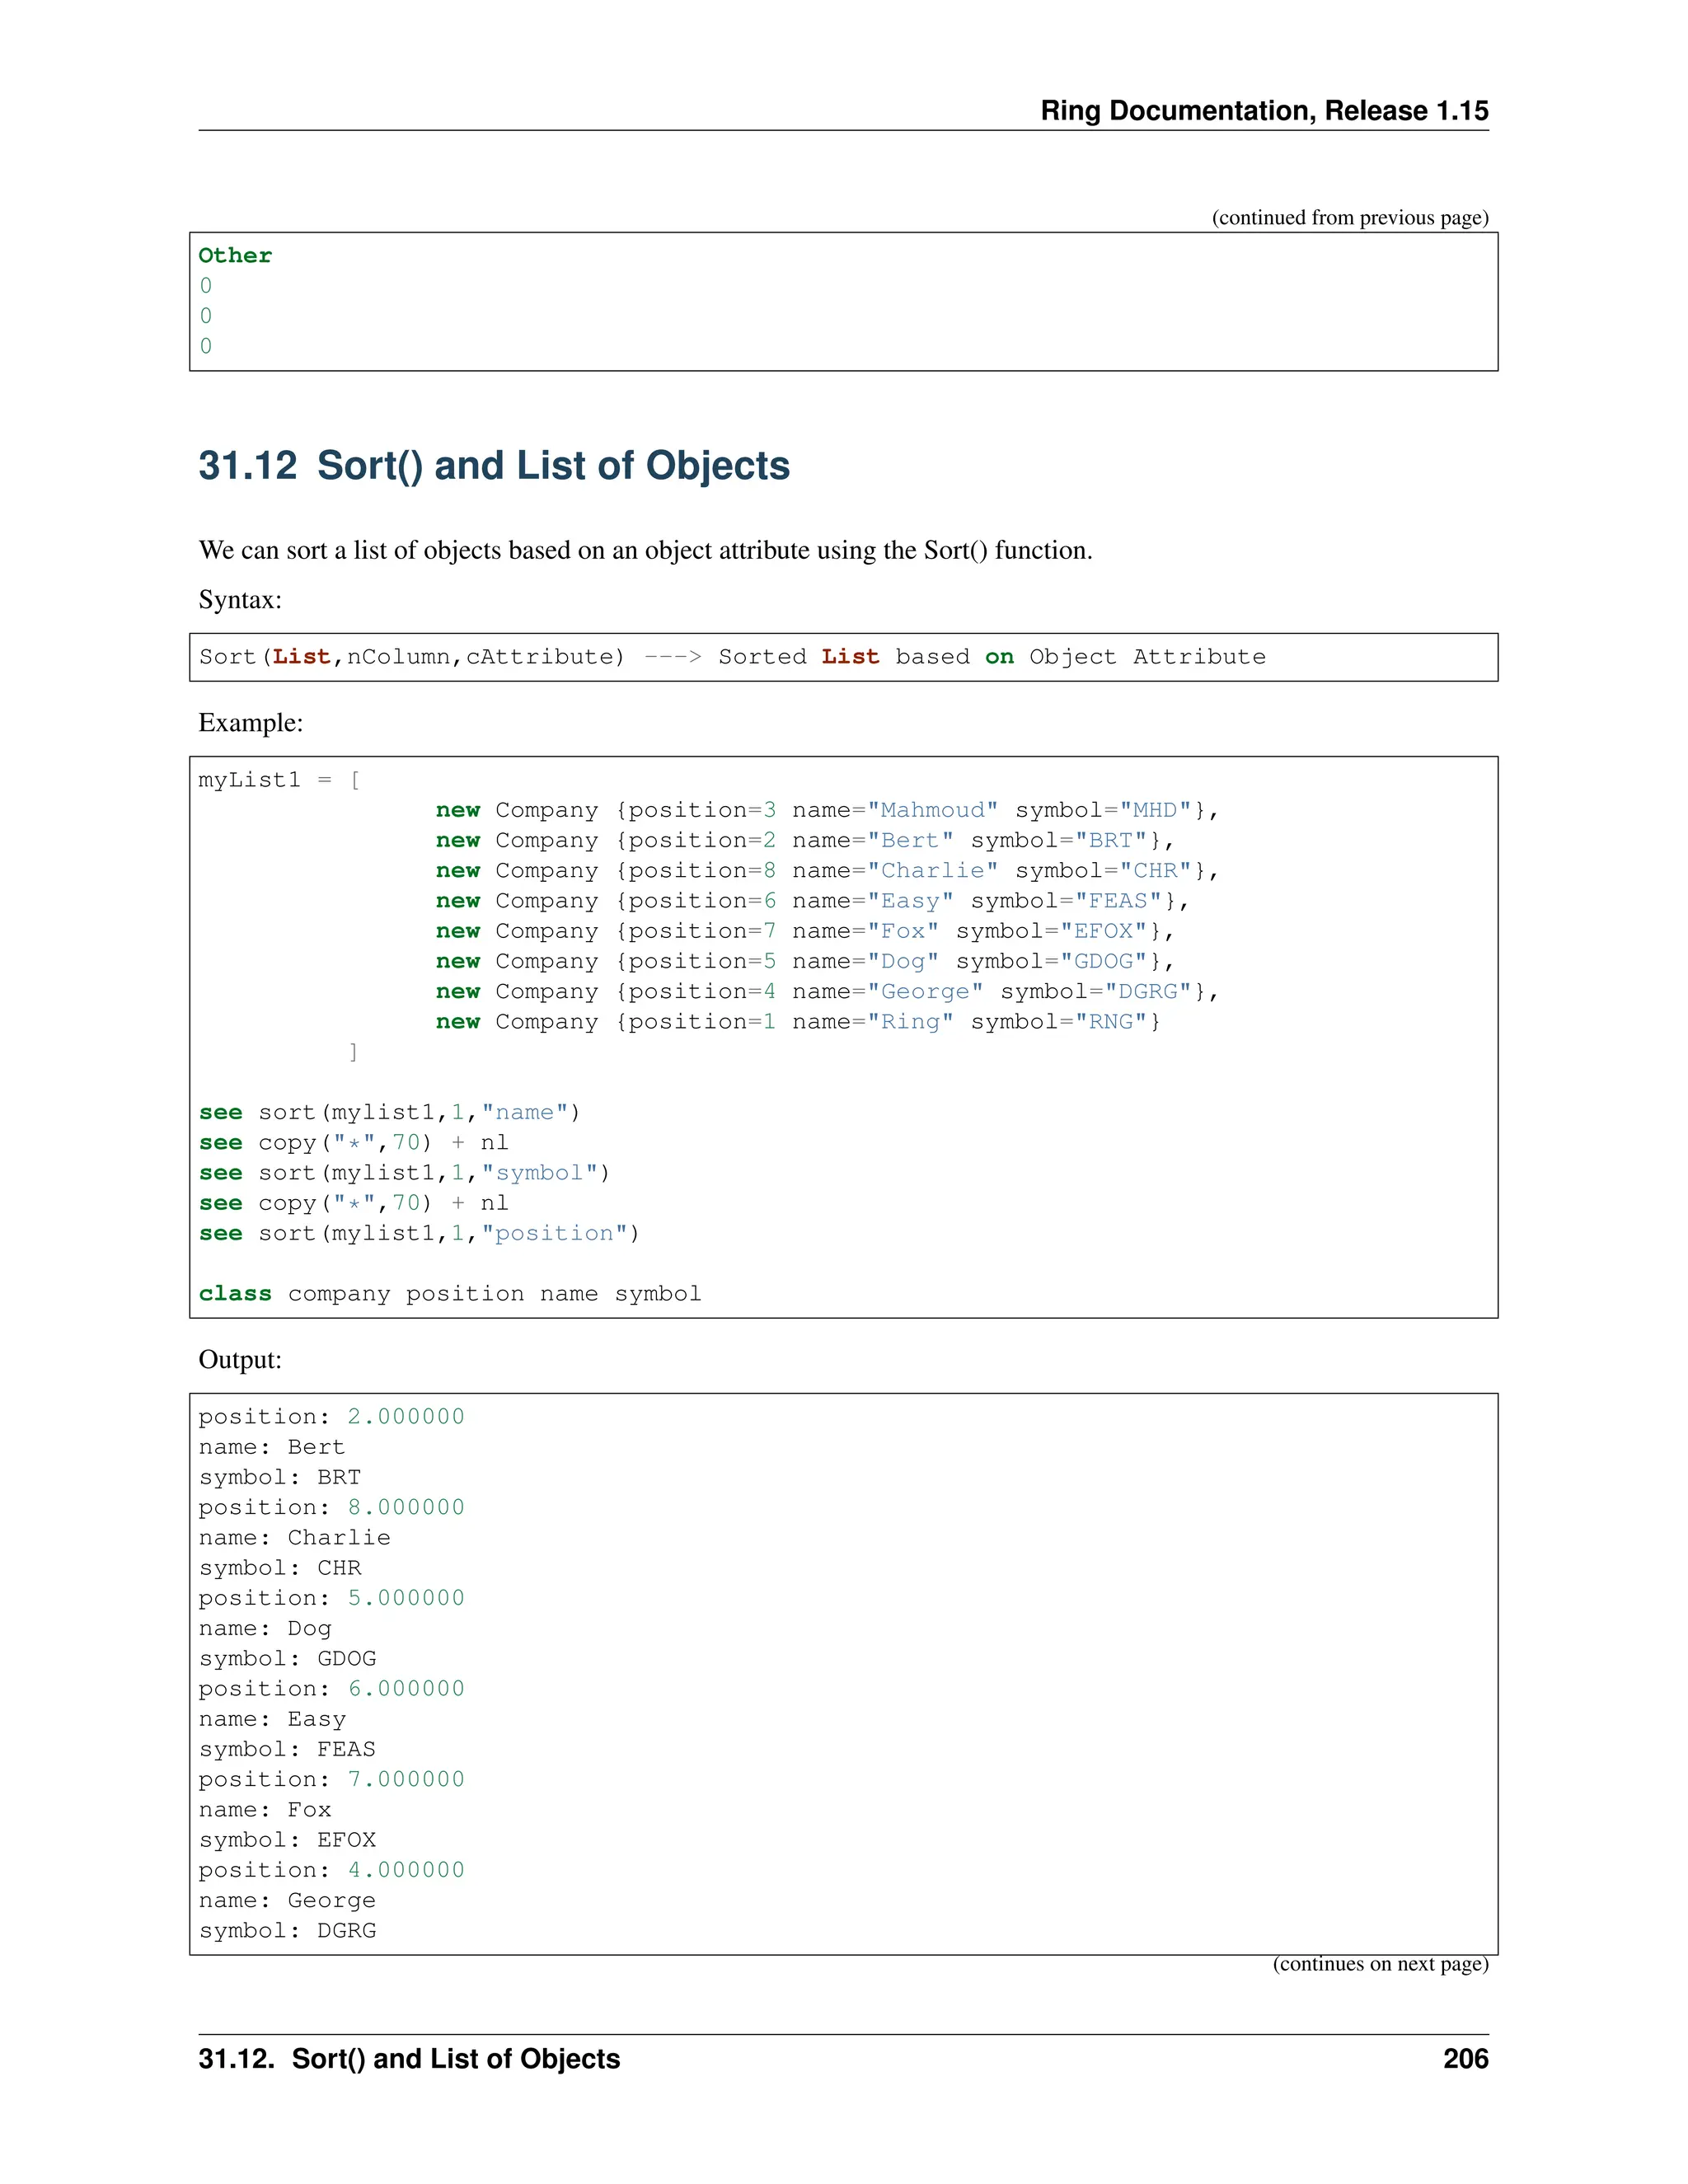Image resolution: width=1688 pixels, height=2184 pixels.
Task: Click the sort by "symbol" code line
Action: point(404,1173)
